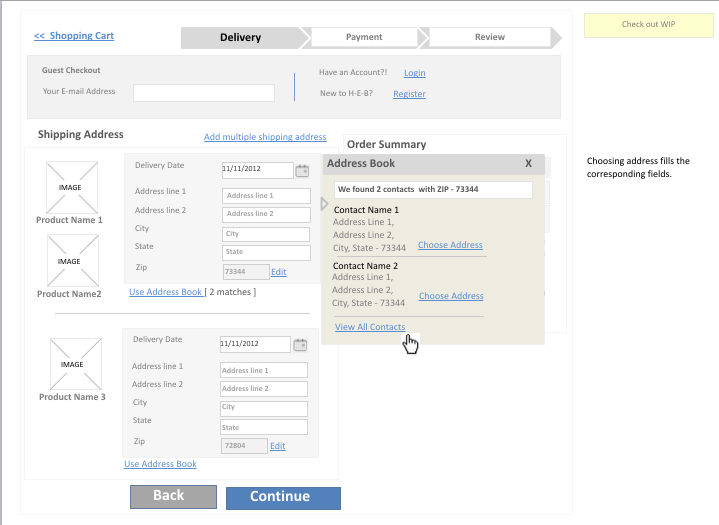The image size is (719, 525).
Task: Click first shipment's City field
Action: coord(266,234)
